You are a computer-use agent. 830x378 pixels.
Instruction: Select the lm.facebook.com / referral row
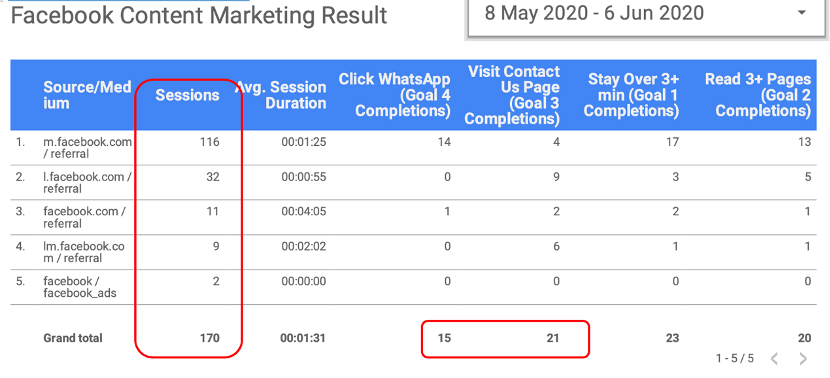pos(413,253)
